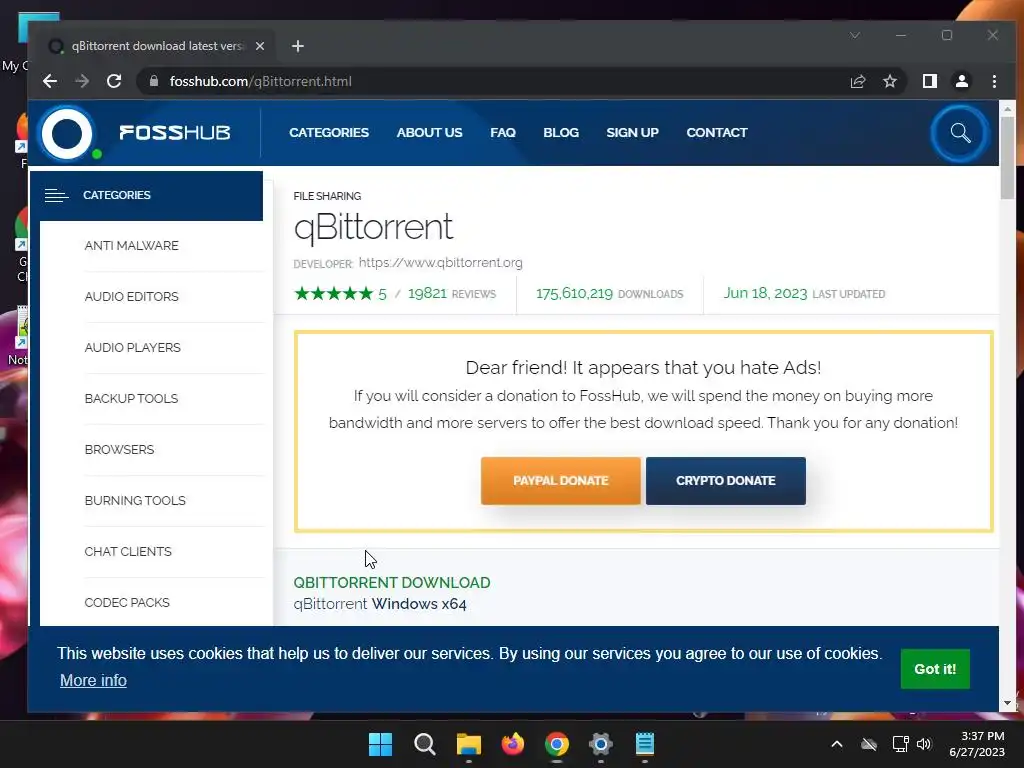Click QBITTORRENT DOWNLOAD heading text
Screen dimensions: 1024x768
coord(392,583)
